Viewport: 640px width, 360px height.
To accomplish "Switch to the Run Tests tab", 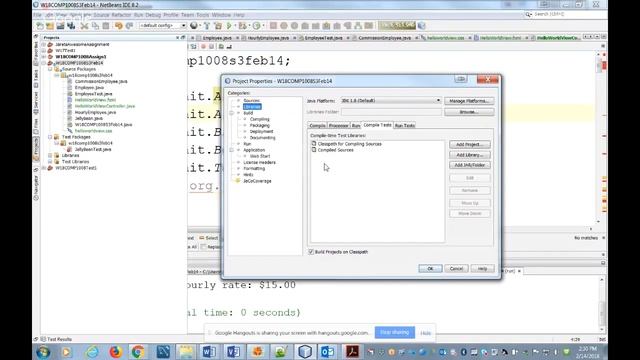I will click(x=404, y=125).
